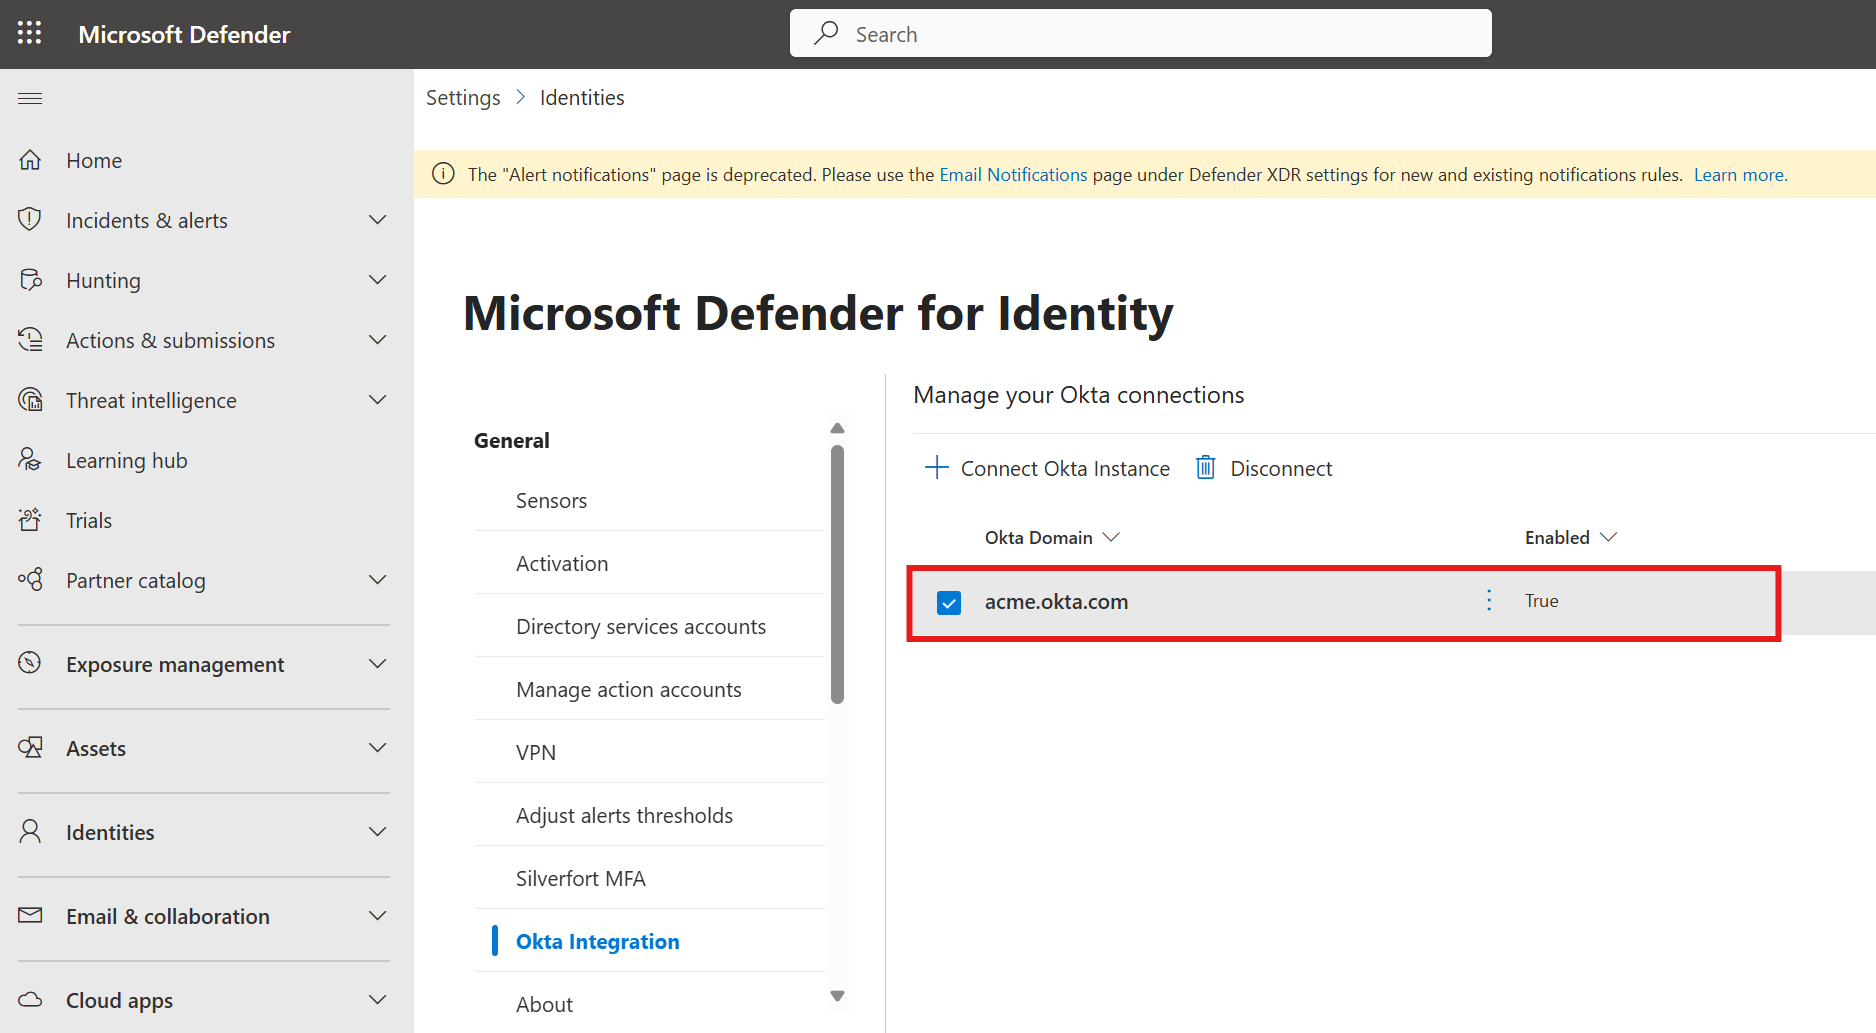Viewport: 1876px width, 1033px height.
Task: Click Connect Okta Instance button
Action: [1047, 468]
